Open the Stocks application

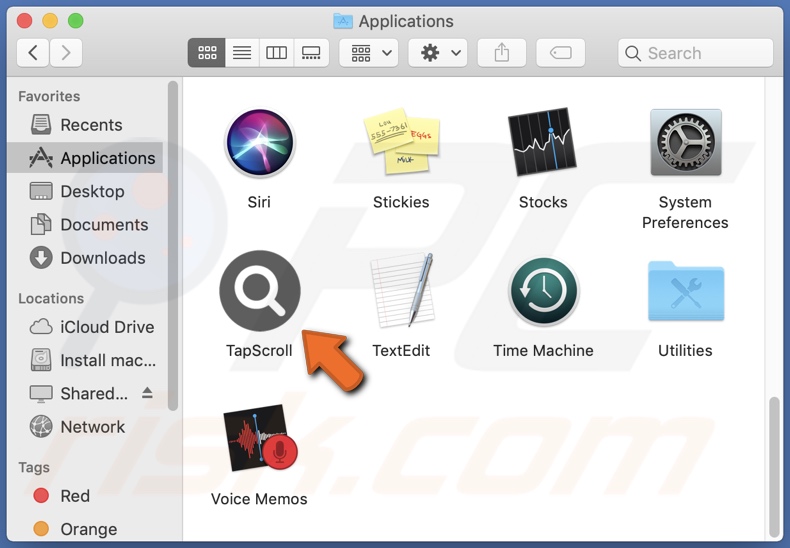click(543, 144)
